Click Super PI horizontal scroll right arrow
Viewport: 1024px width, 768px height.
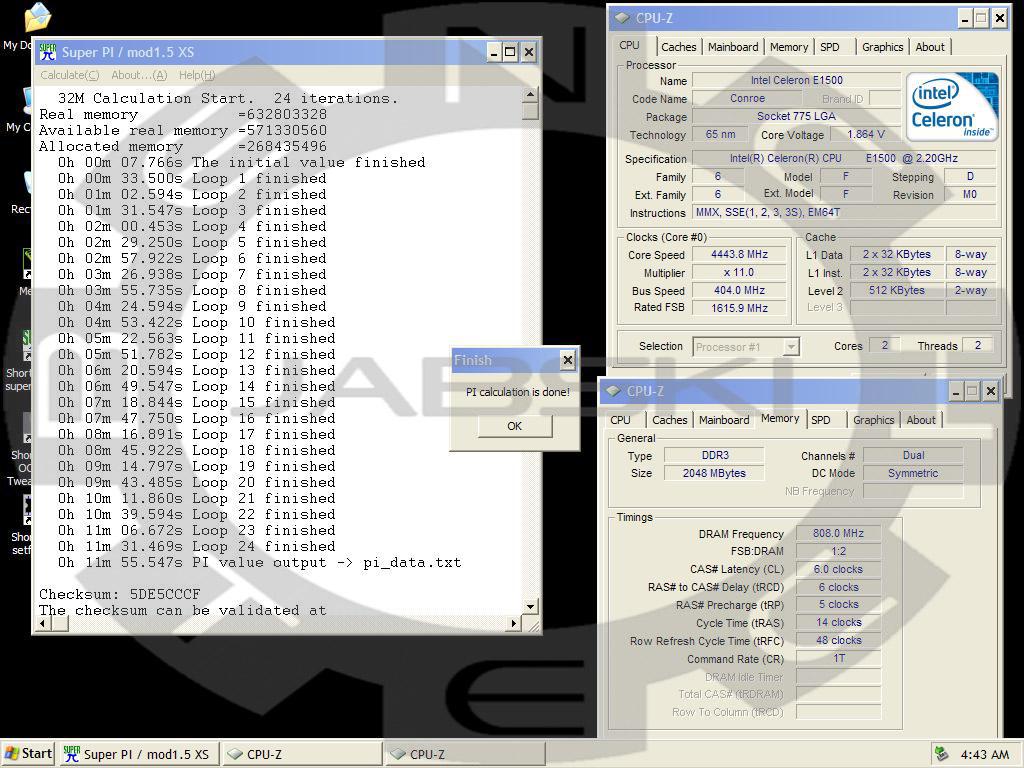click(x=514, y=624)
